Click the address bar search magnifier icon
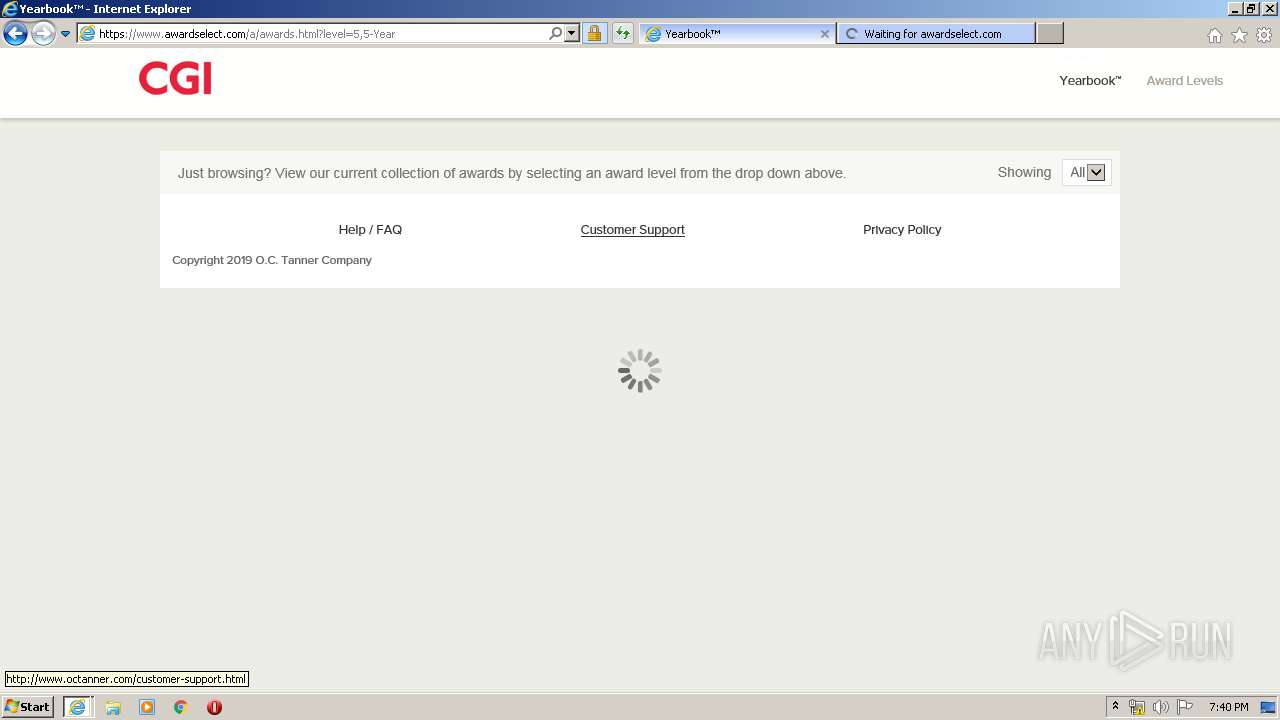The width and height of the screenshot is (1280, 720). 555,34
